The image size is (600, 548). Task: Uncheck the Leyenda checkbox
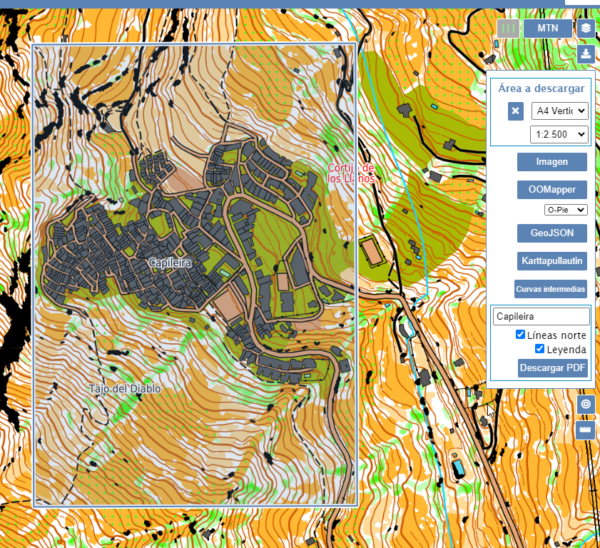pos(540,349)
